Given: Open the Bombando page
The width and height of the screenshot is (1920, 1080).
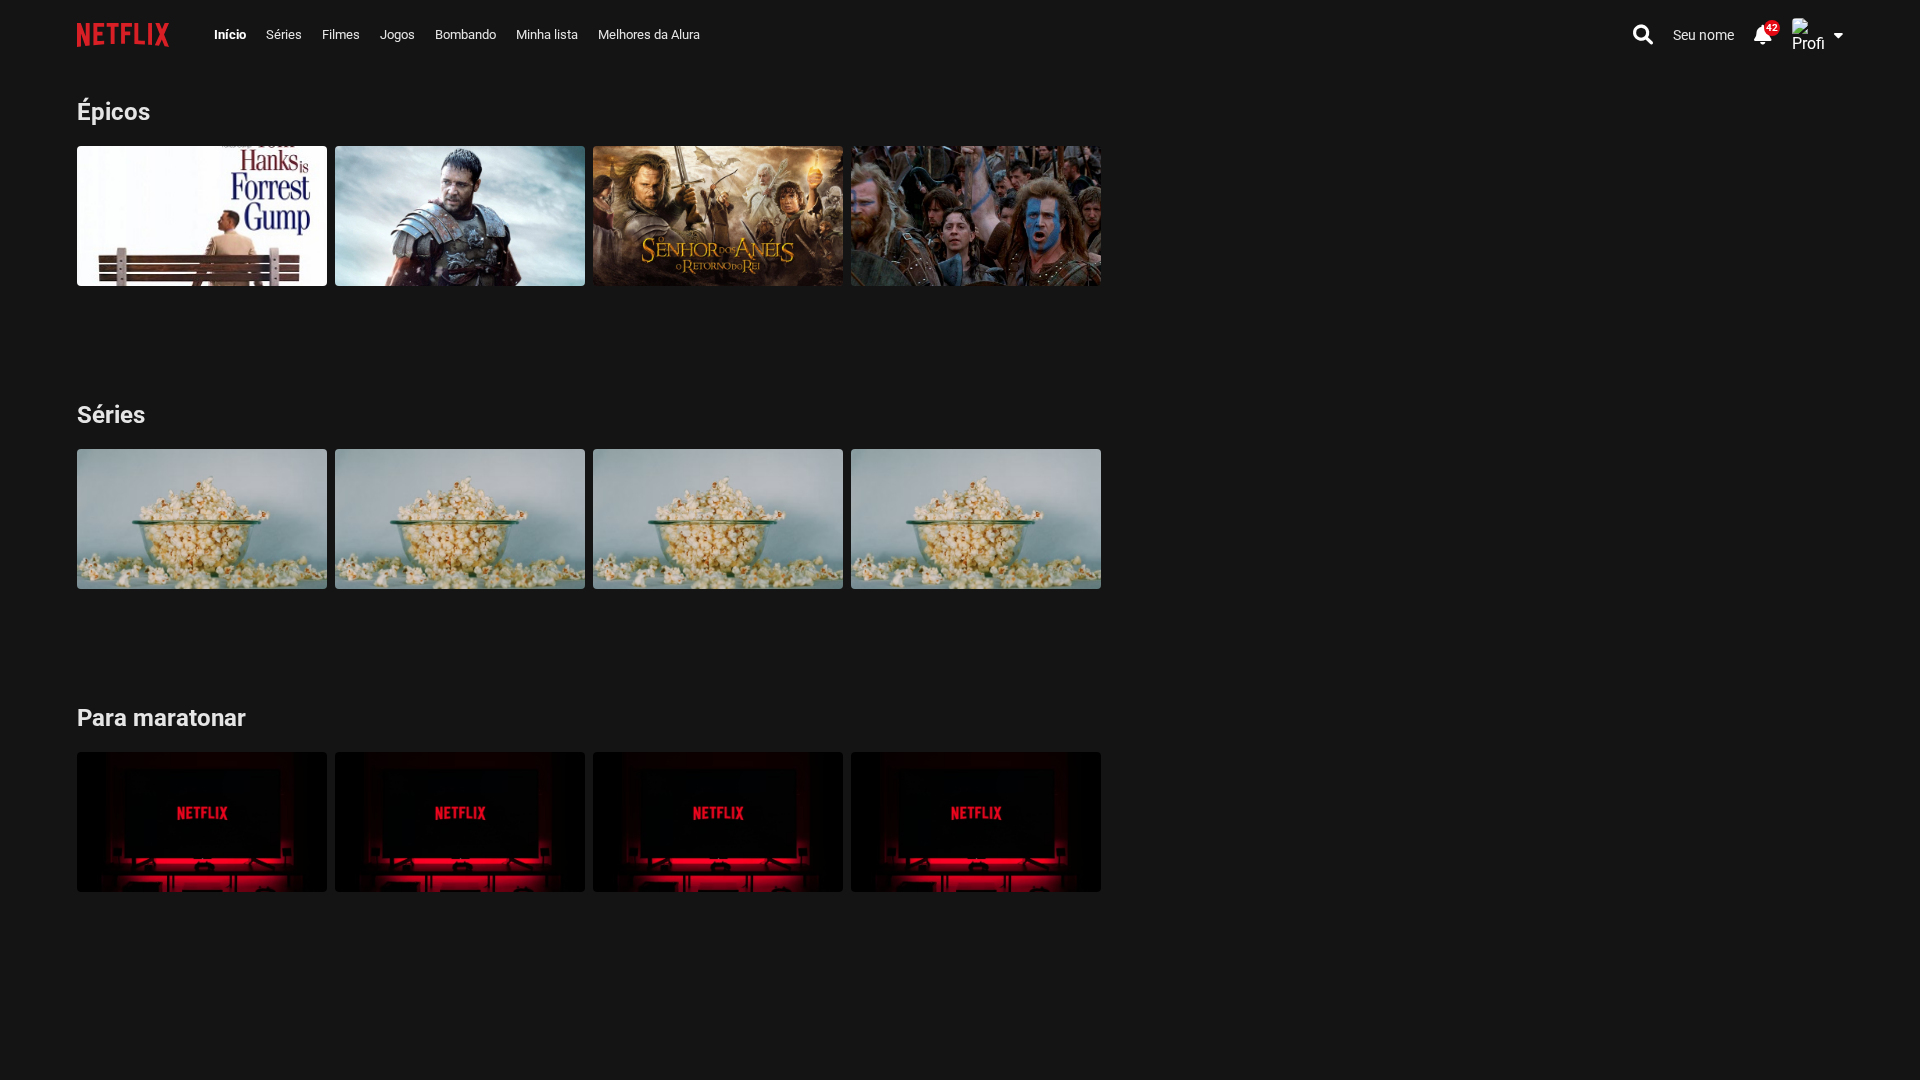Looking at the screenshot, I should click(x=465, y=34).
